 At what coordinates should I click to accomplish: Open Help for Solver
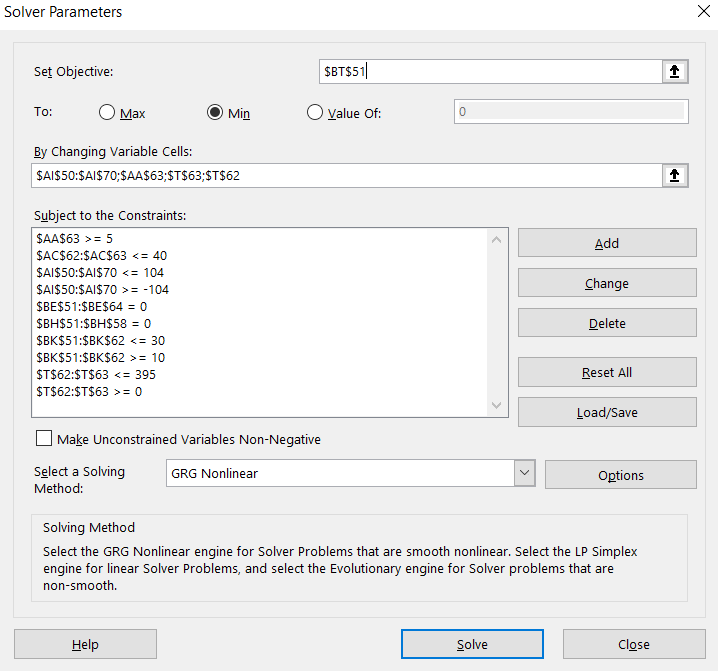(85, 644)
